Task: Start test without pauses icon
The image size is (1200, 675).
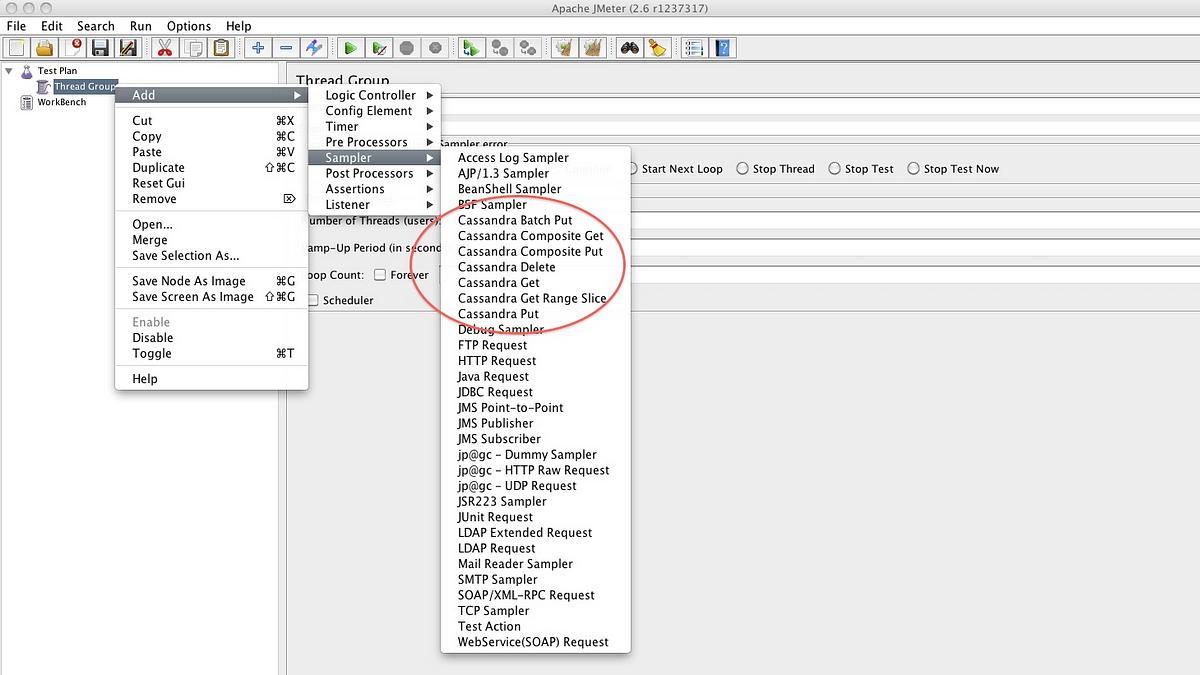Action: (379, 47)
